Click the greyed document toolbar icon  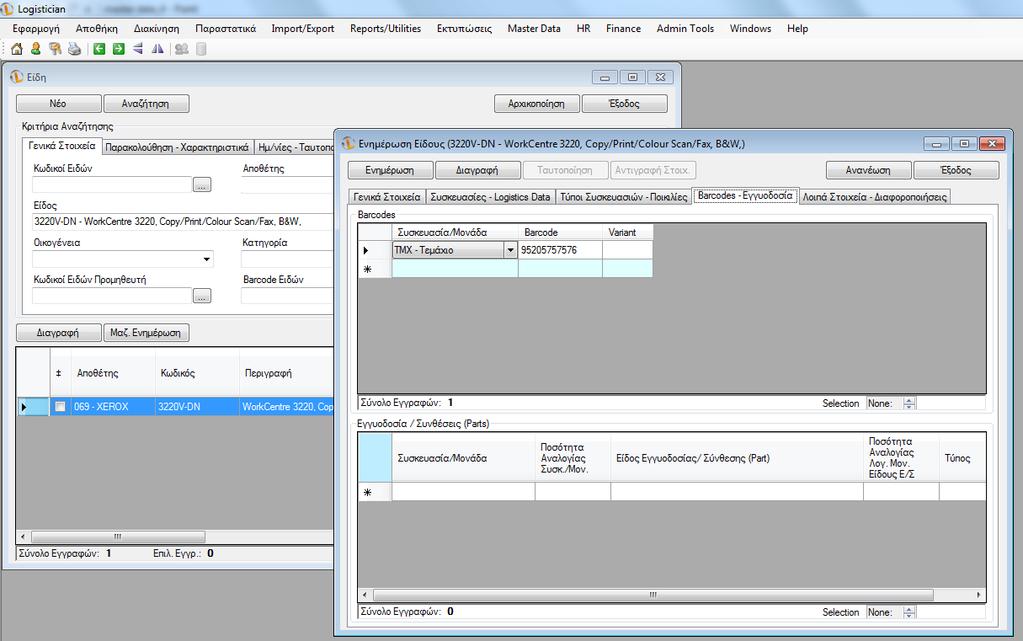[x=201, y=49]
